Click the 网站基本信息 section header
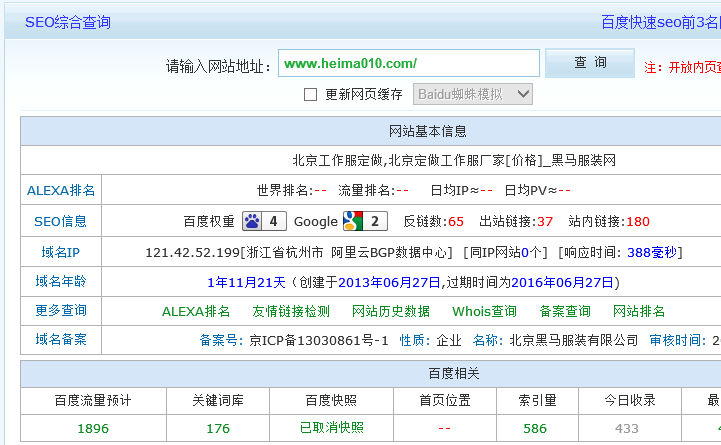Image resolution: width=721 pixels, height=445 pixels. click(428, 131)
